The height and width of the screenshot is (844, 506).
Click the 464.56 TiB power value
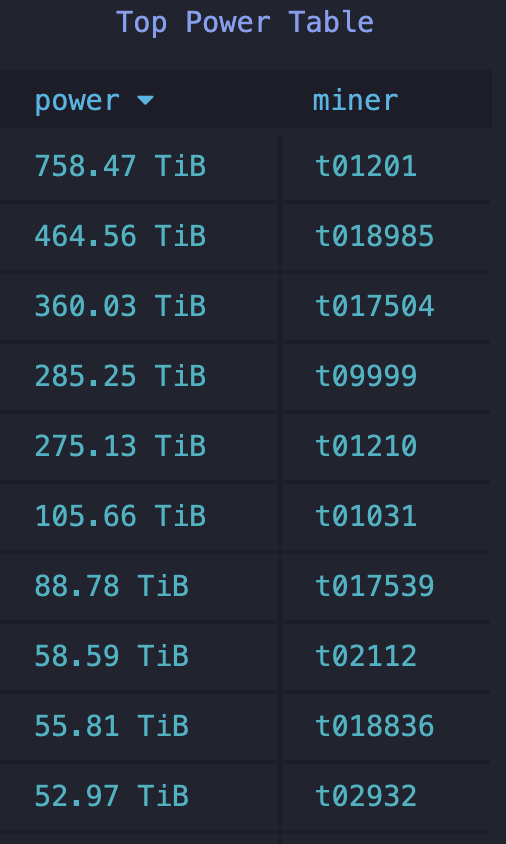120,236
